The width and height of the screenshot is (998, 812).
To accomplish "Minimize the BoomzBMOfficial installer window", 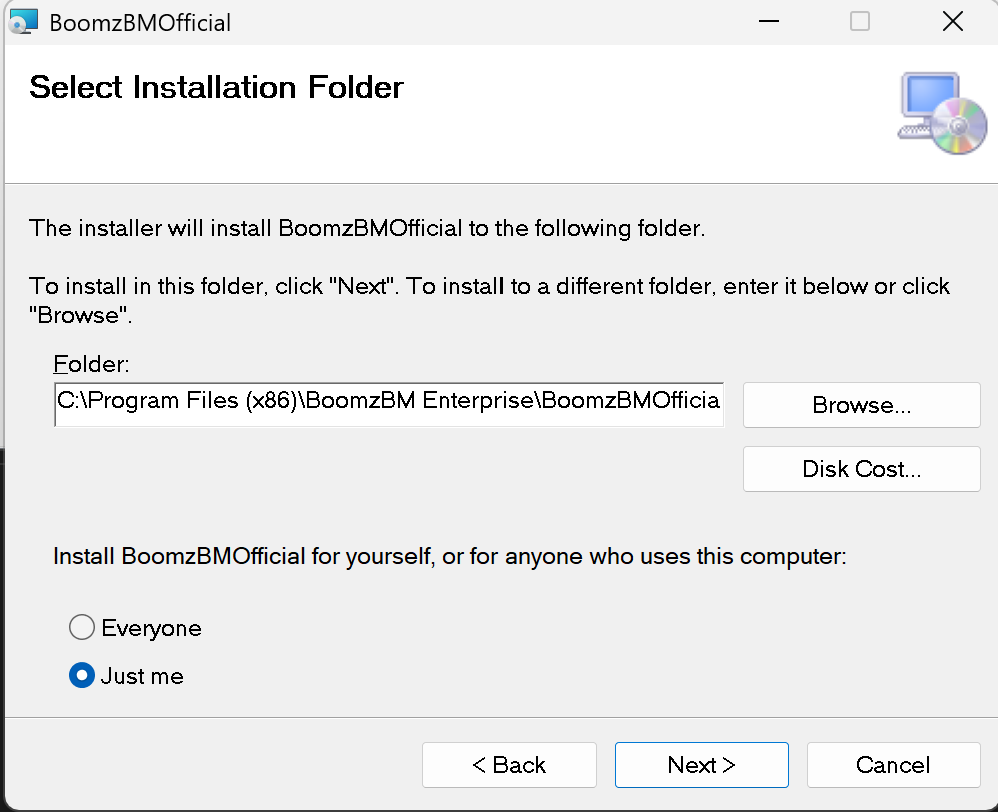I will (x=769, y=21).
